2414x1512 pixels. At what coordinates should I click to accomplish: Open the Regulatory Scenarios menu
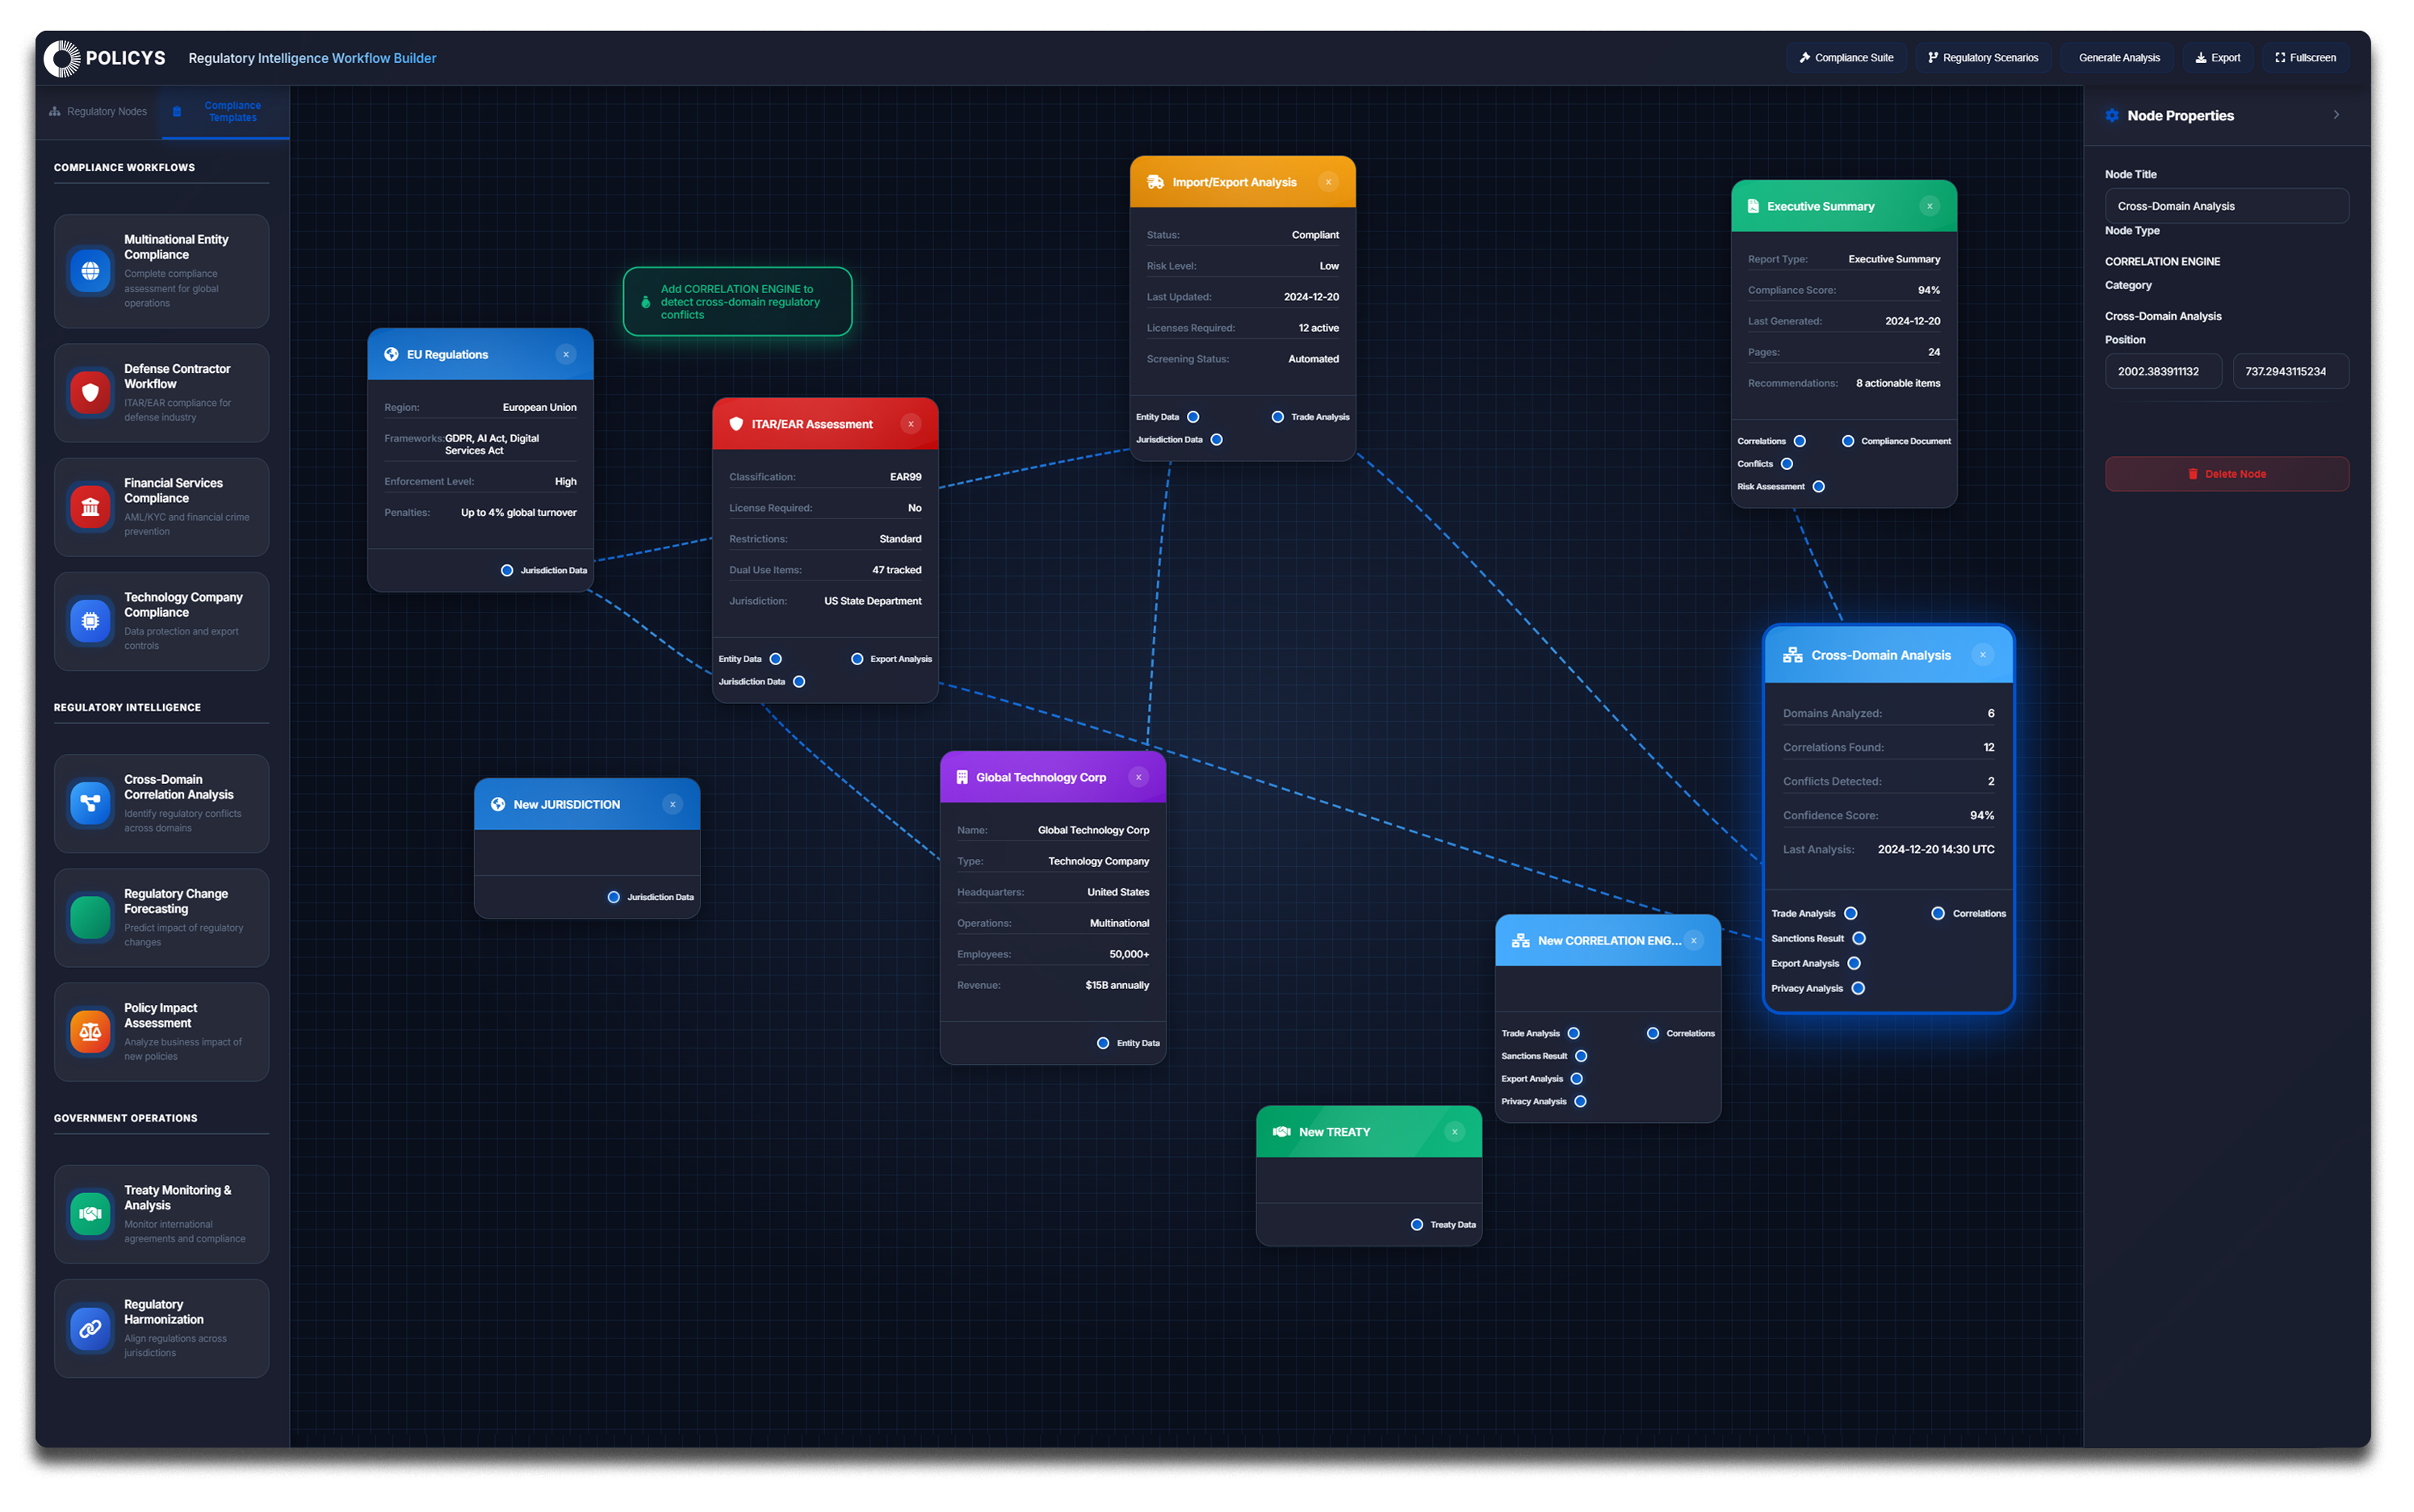click(x=1982, y=58)
